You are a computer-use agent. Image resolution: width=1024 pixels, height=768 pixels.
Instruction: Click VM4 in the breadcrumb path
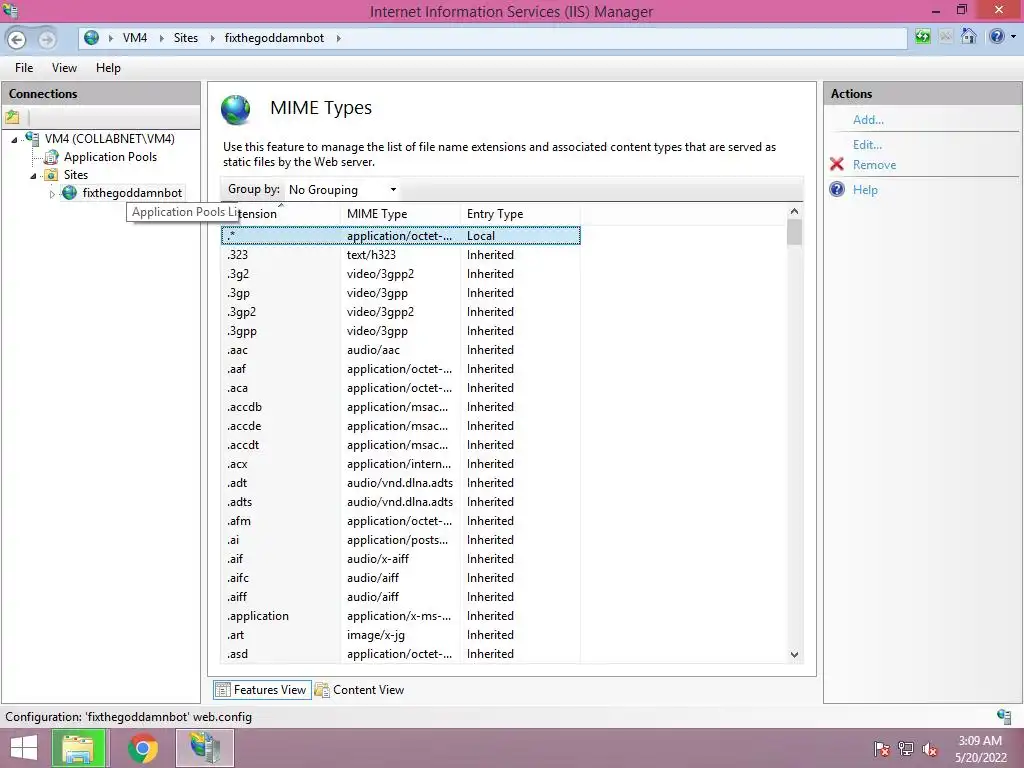[135, 38]
